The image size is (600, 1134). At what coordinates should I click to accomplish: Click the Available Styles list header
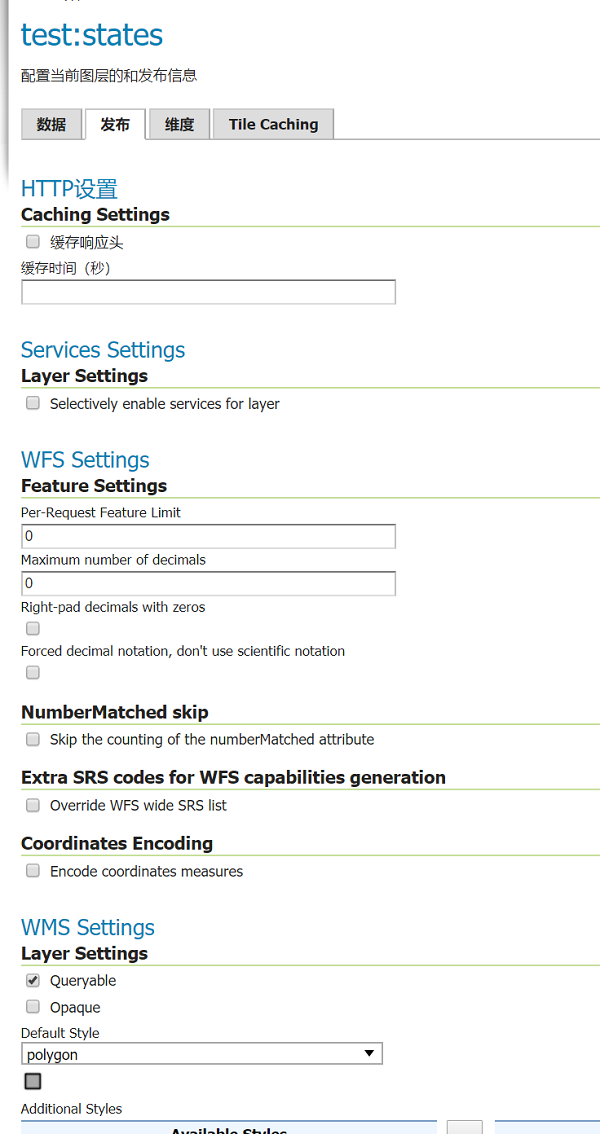click(x=229, y=1128)
